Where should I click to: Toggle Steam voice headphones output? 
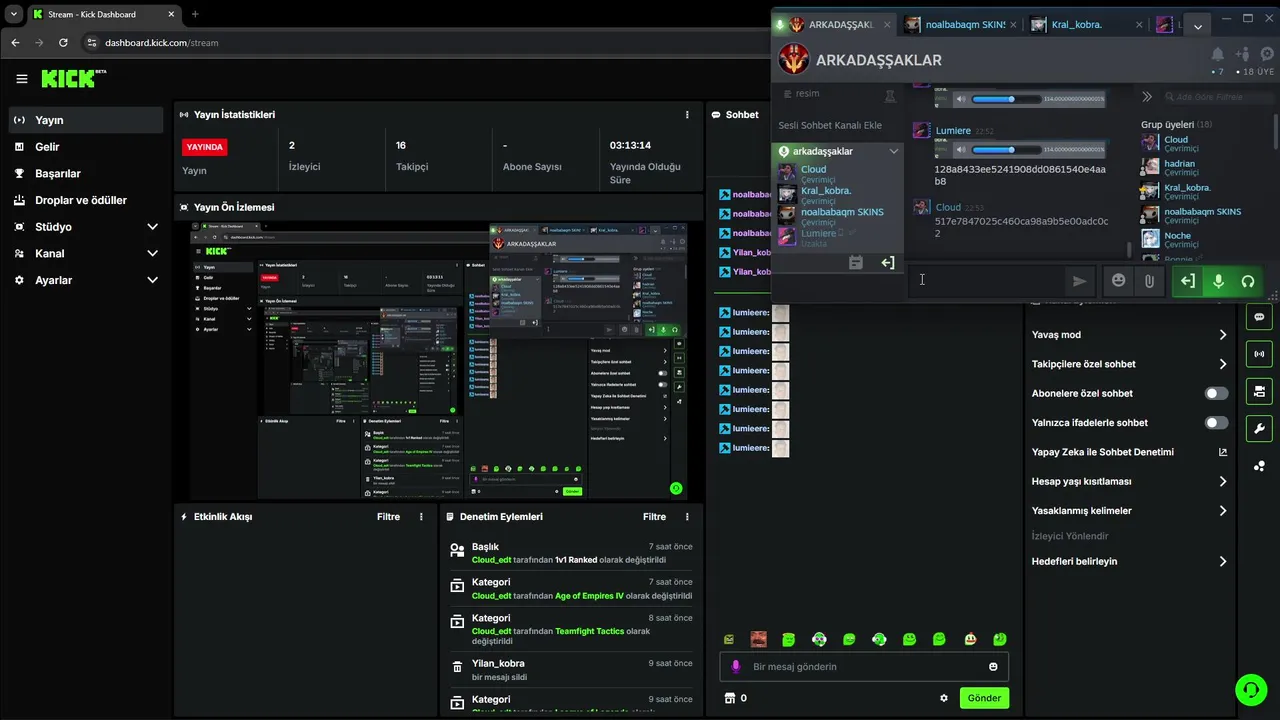(1248, 281)
